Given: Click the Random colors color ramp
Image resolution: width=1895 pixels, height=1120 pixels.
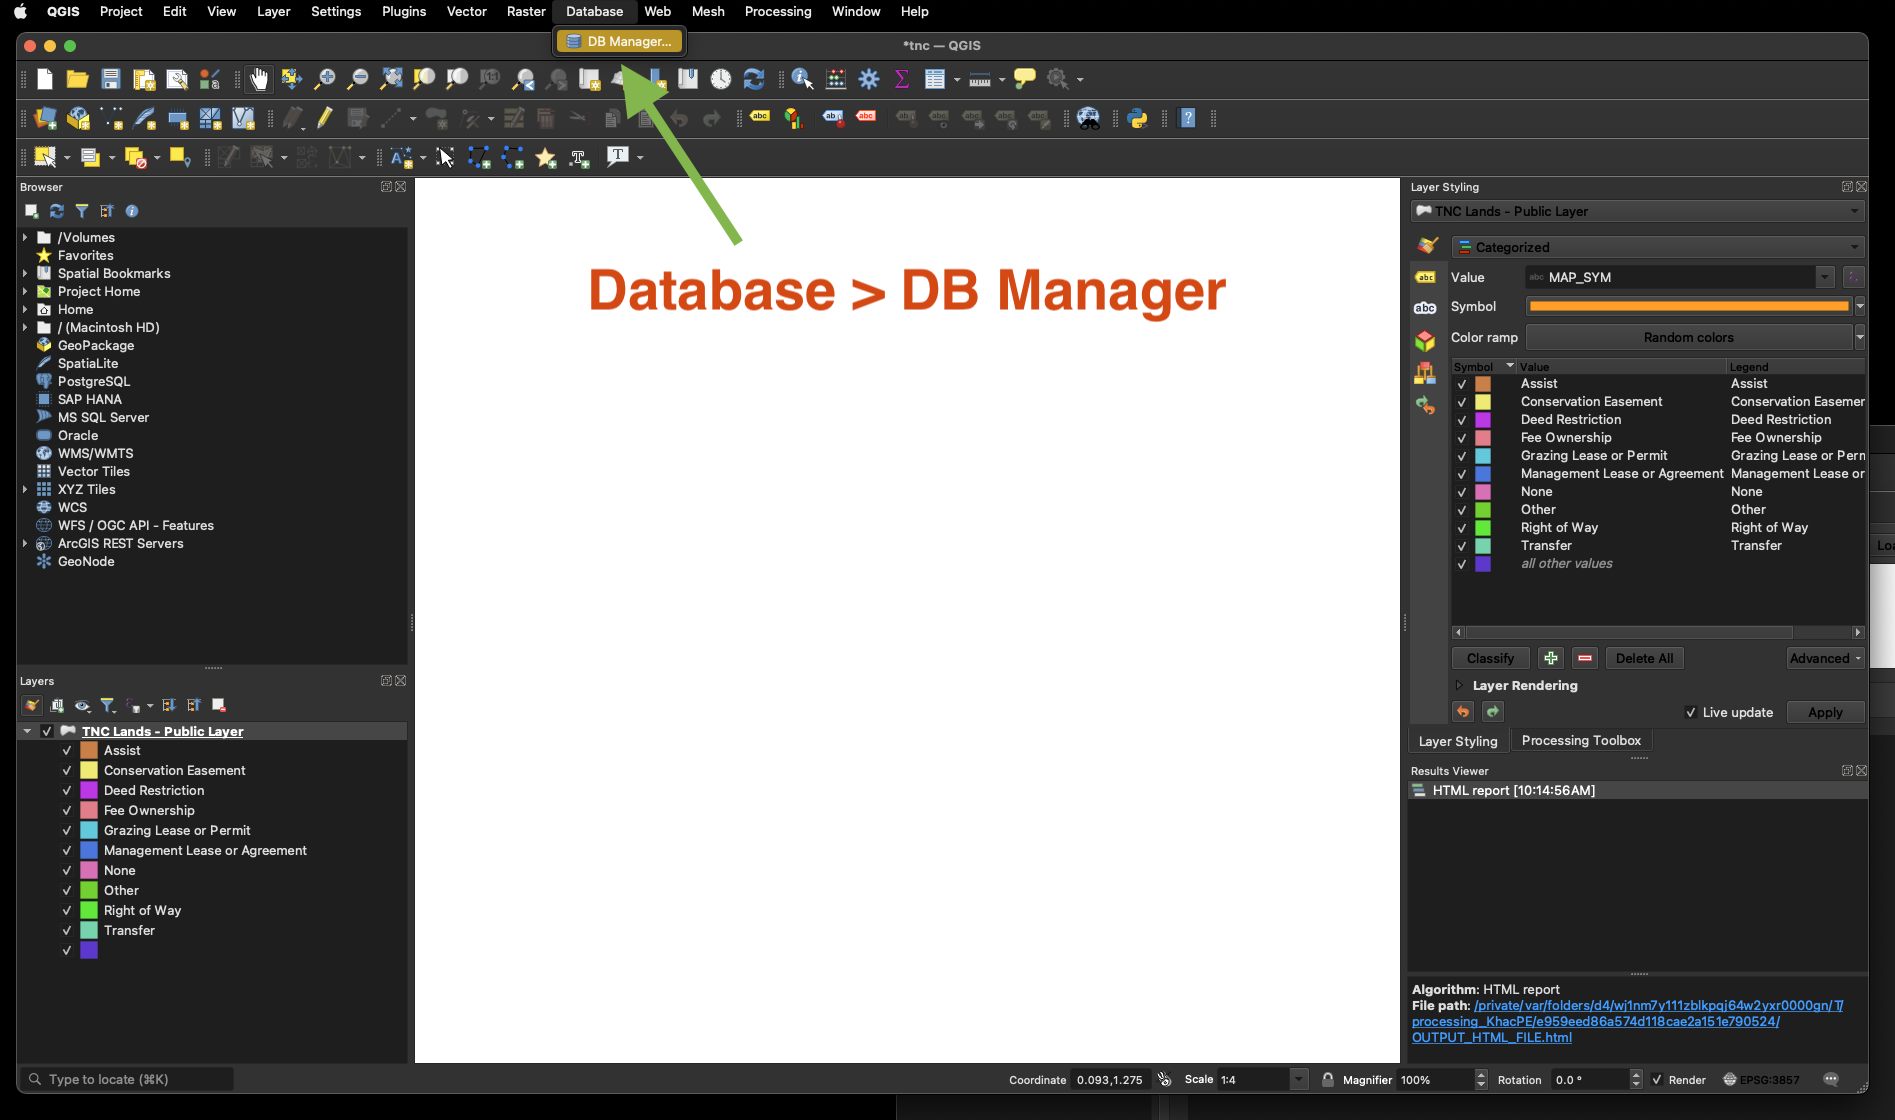Looking at the screenshot, I should tap(1688, 337).
